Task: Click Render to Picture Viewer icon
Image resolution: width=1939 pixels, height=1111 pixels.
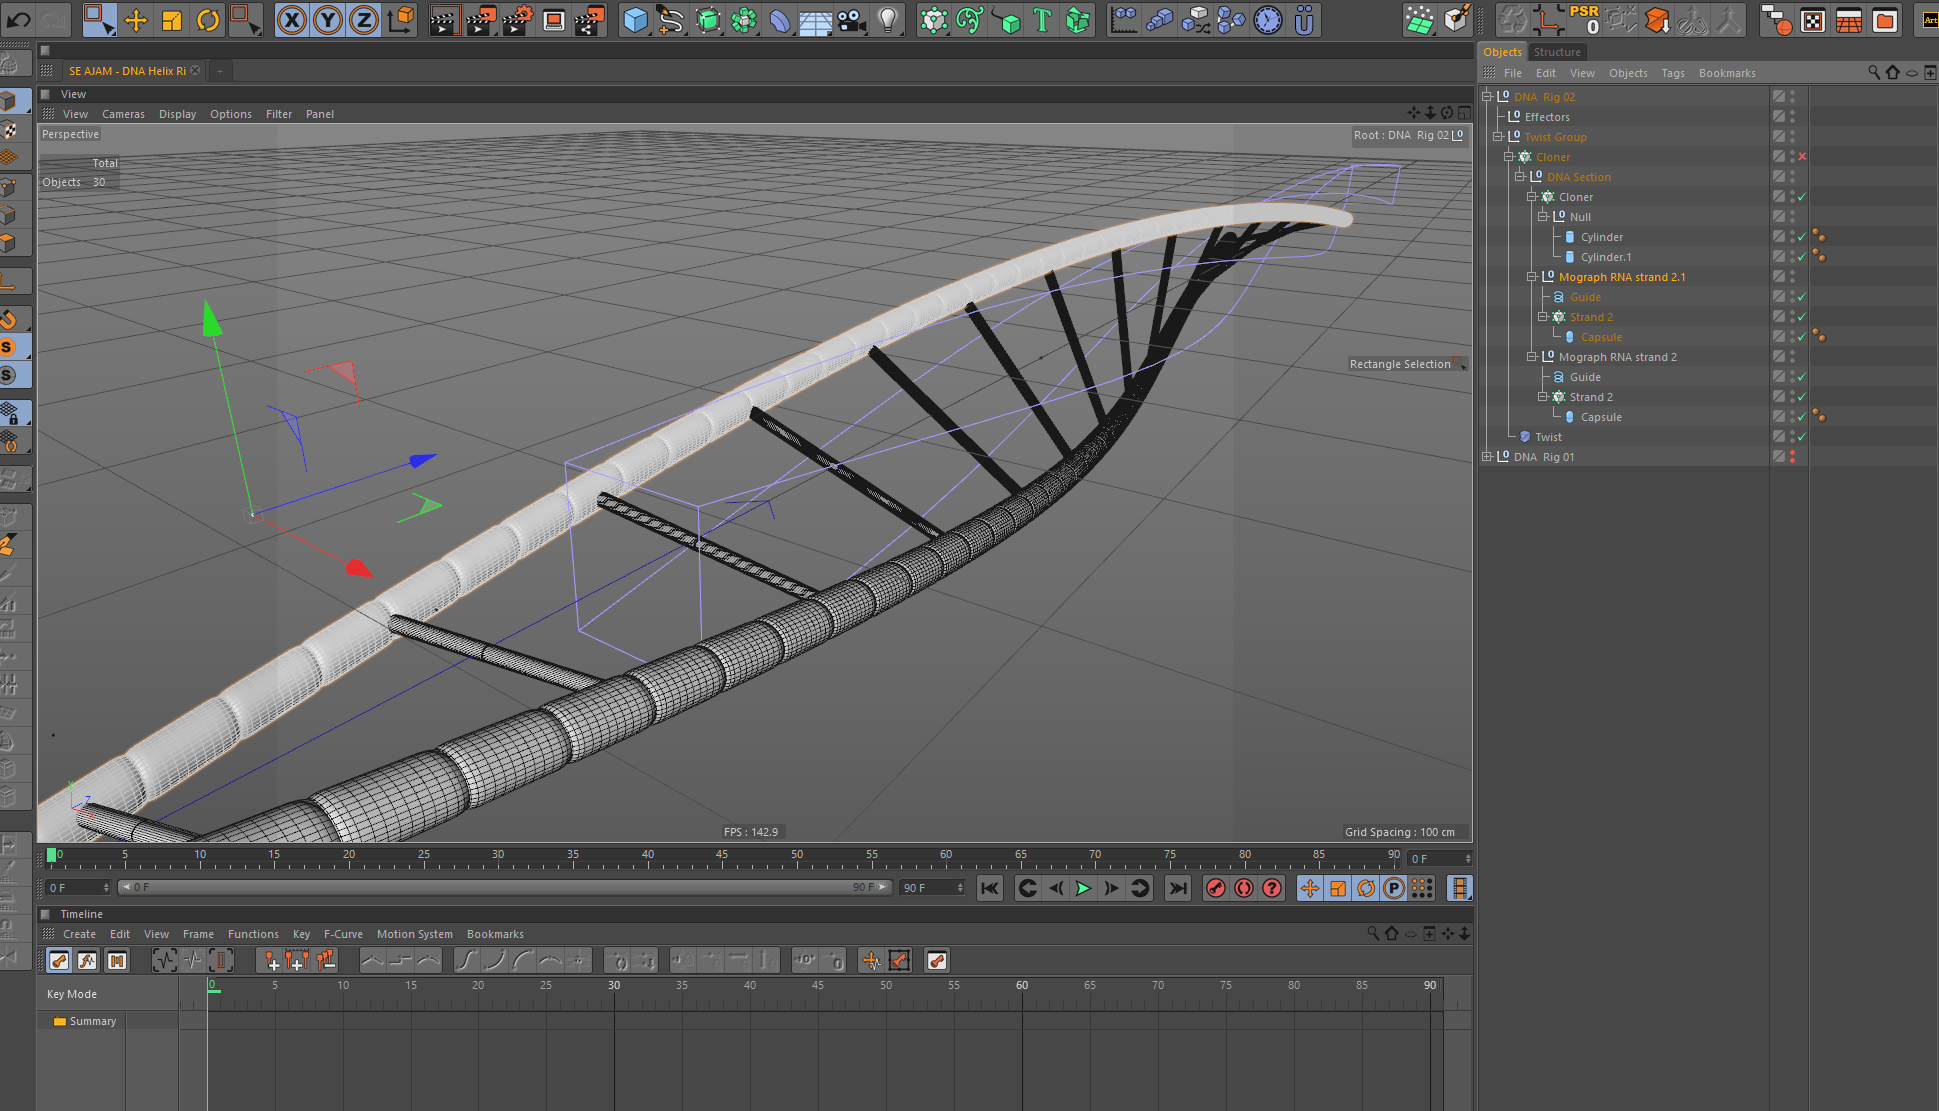Action: tap(480, 20)
